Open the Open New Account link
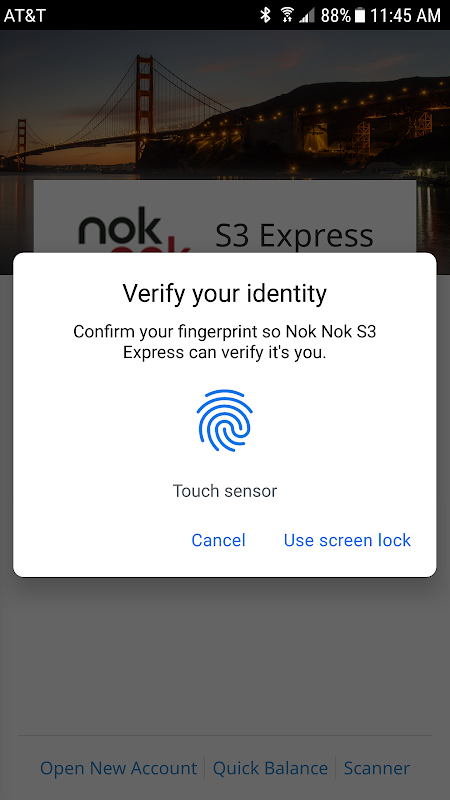Image resolution: width=450 pixels, height=800 pixels. click(118, 768)
